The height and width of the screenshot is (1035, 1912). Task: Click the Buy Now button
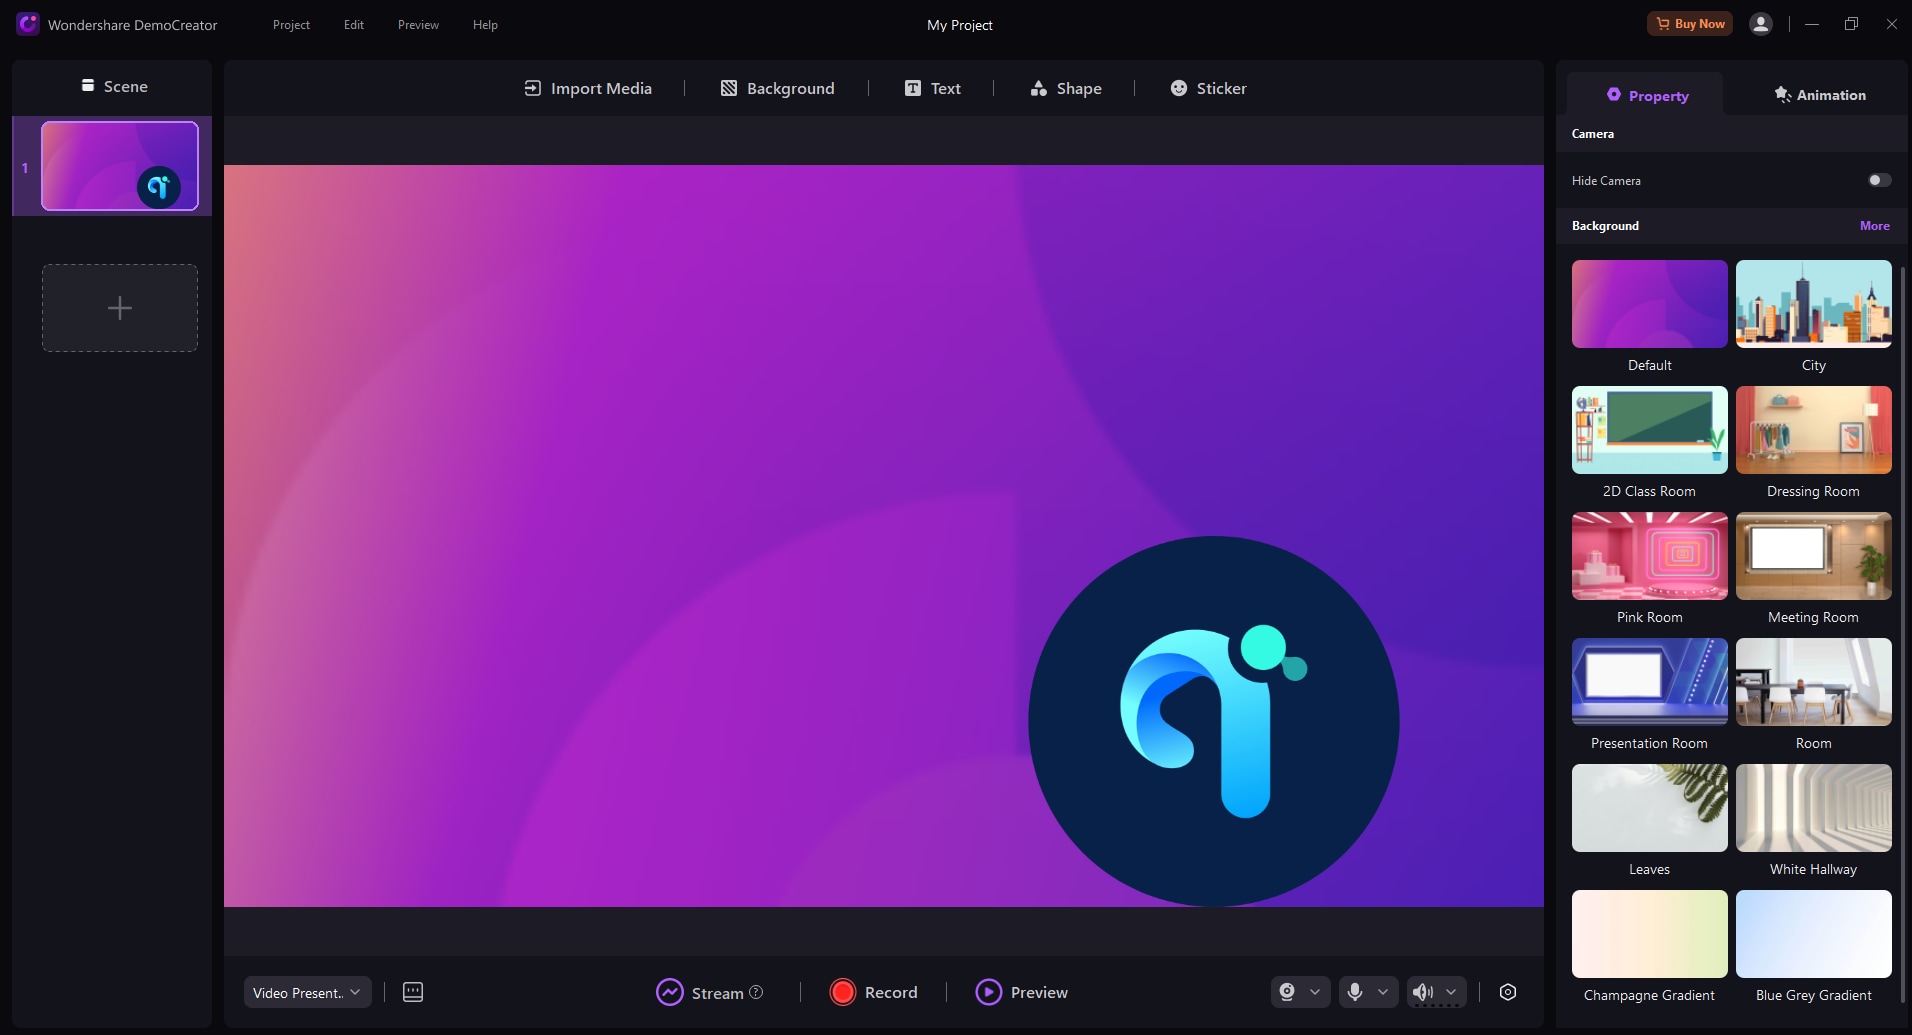pos(1689,24)
